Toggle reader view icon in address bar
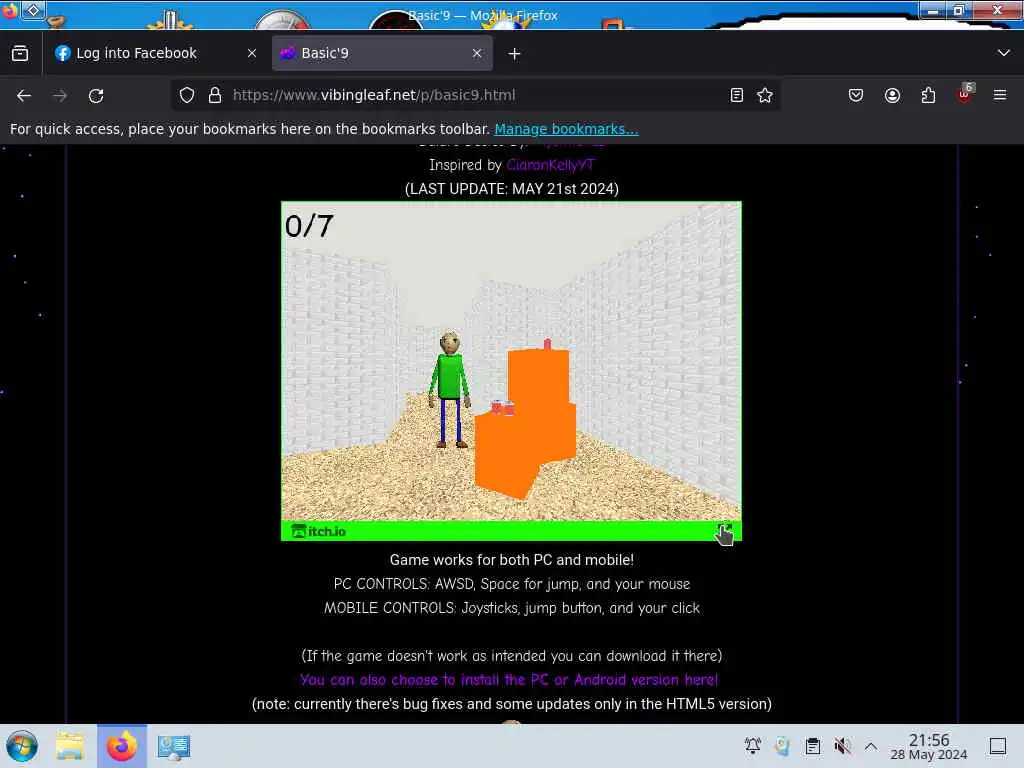The image size is (1024, 768). click(737, 95)
